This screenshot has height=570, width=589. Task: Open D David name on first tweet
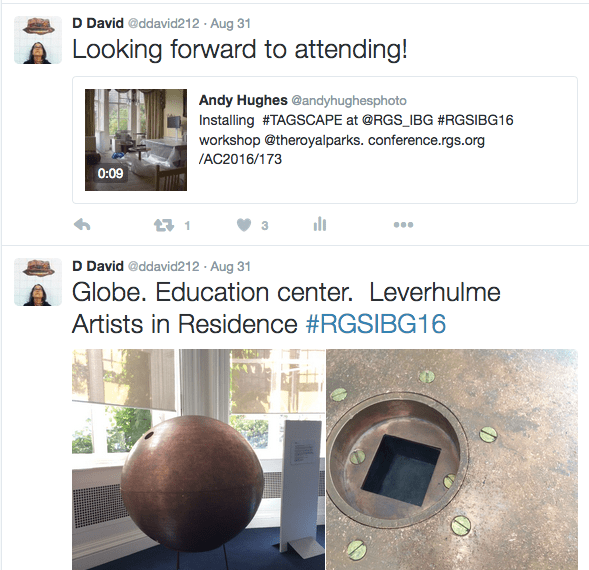point(98,23)
